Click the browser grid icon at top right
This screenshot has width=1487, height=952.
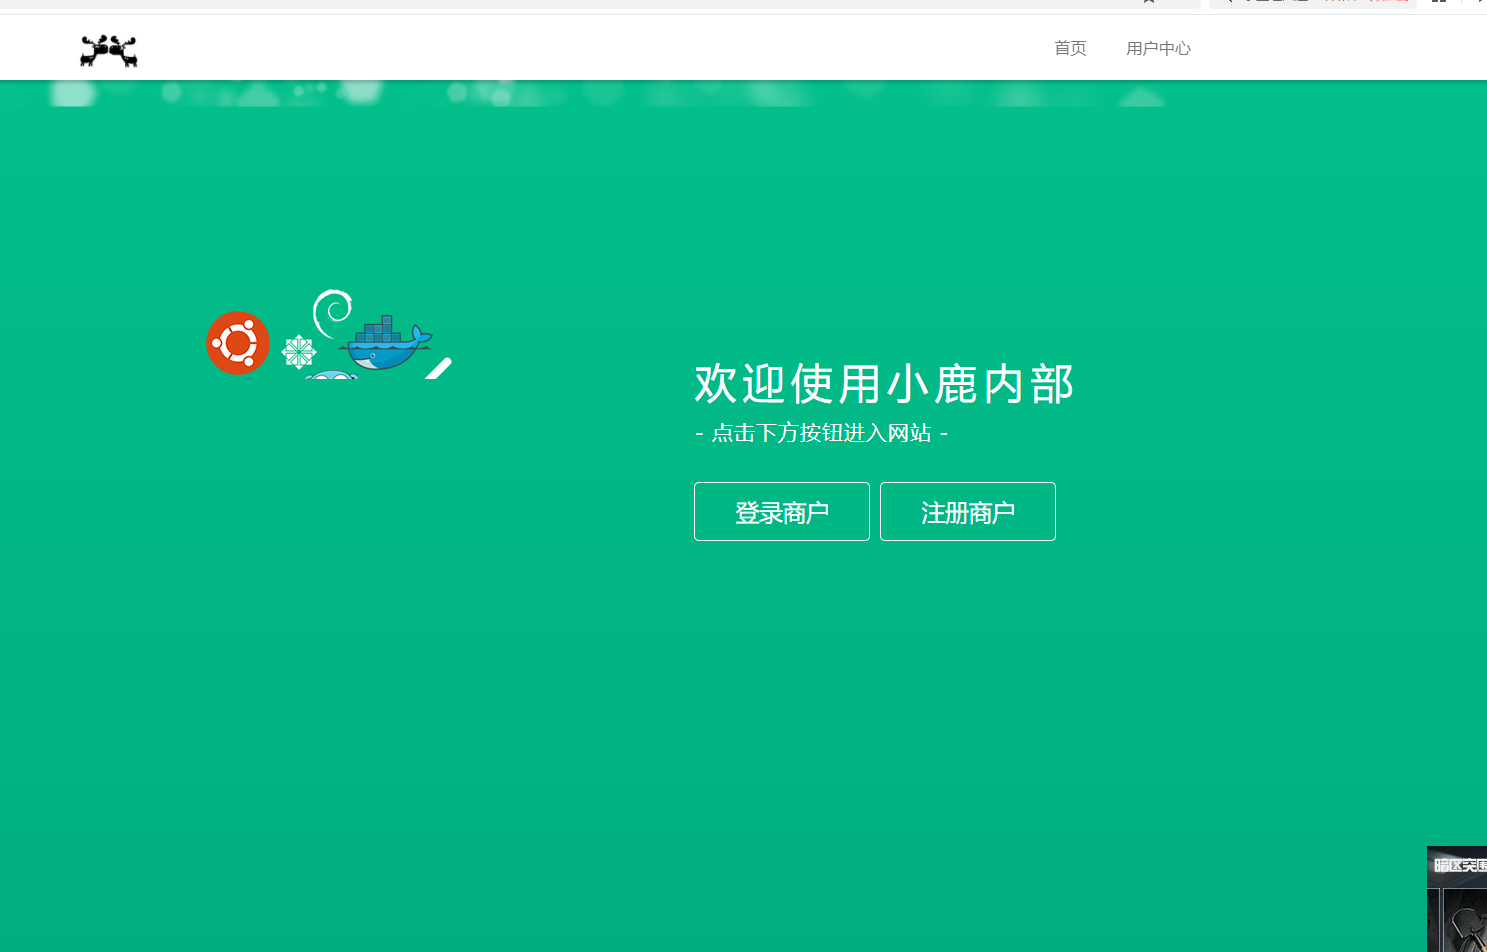1439,2
